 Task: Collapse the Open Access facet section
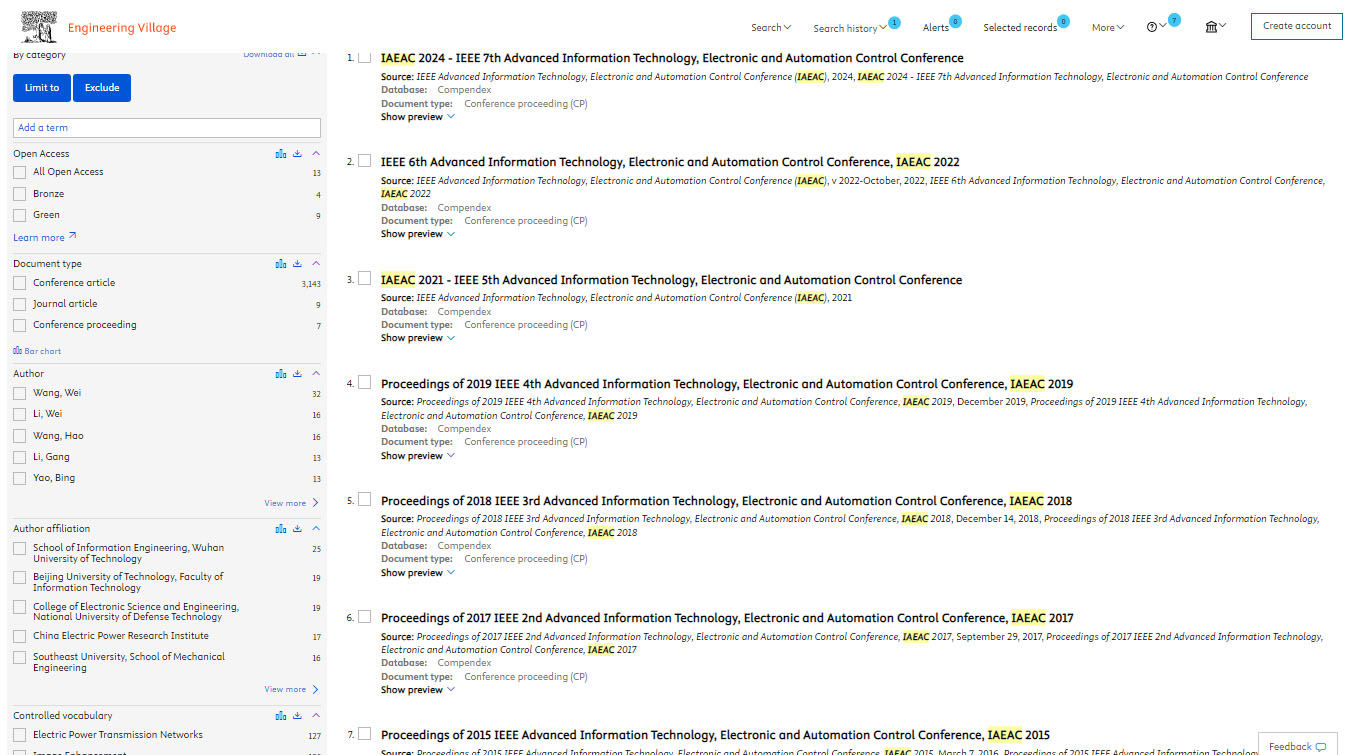point(316,154)
